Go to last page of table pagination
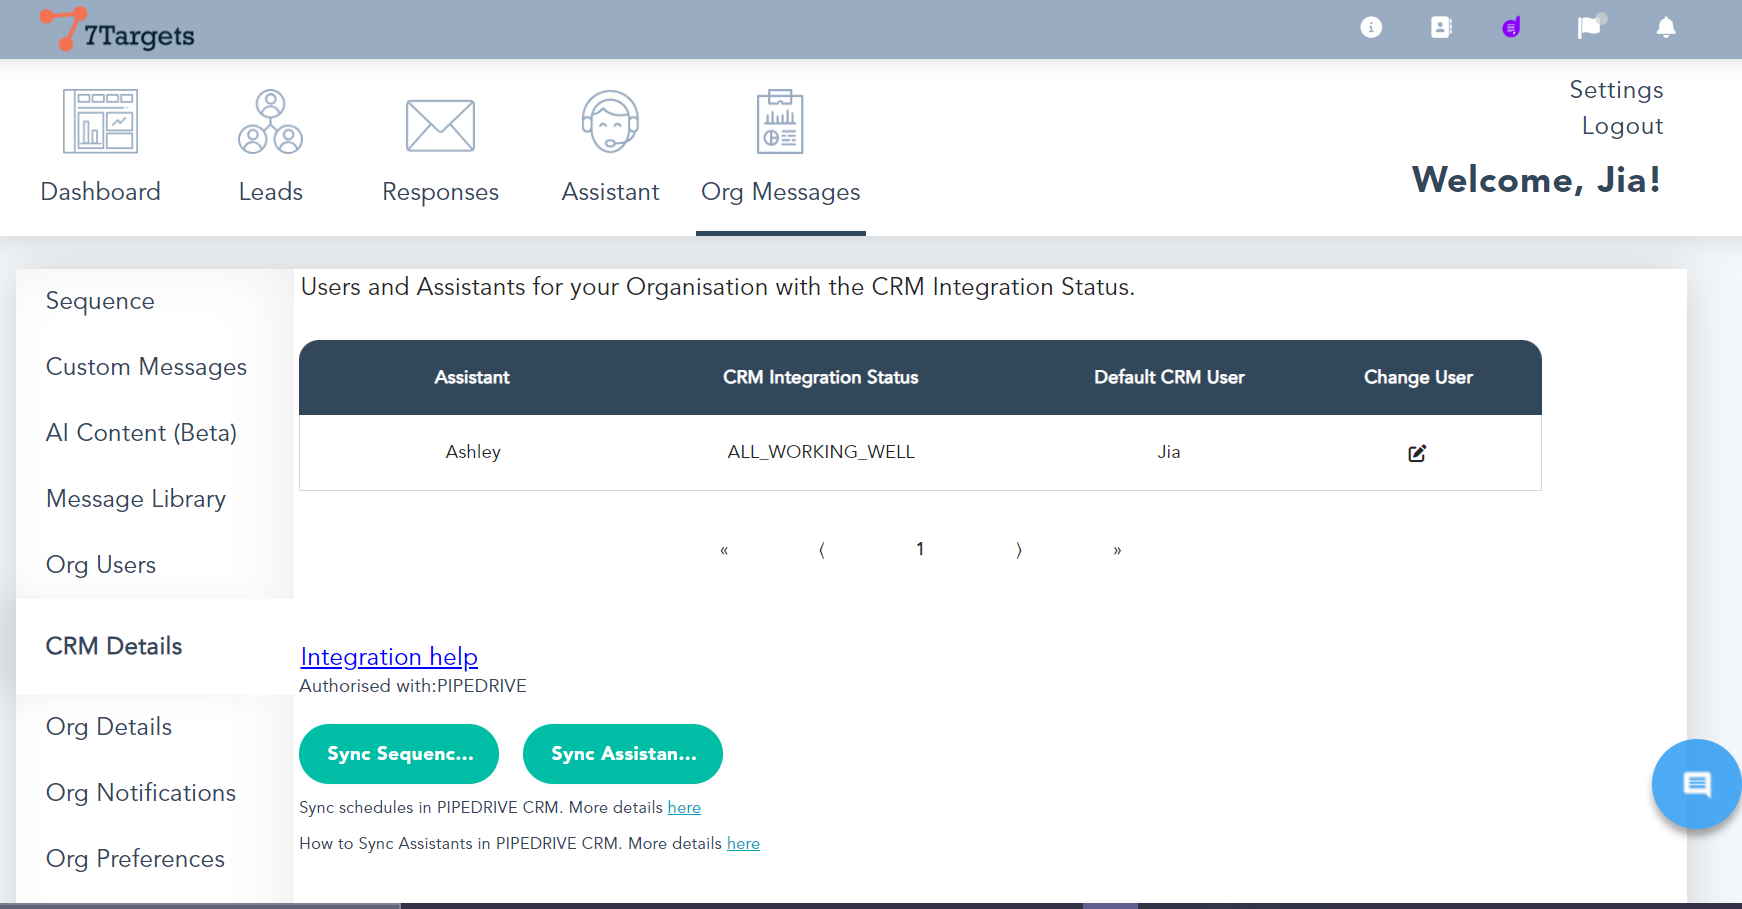 click(x=1117, y=550)
